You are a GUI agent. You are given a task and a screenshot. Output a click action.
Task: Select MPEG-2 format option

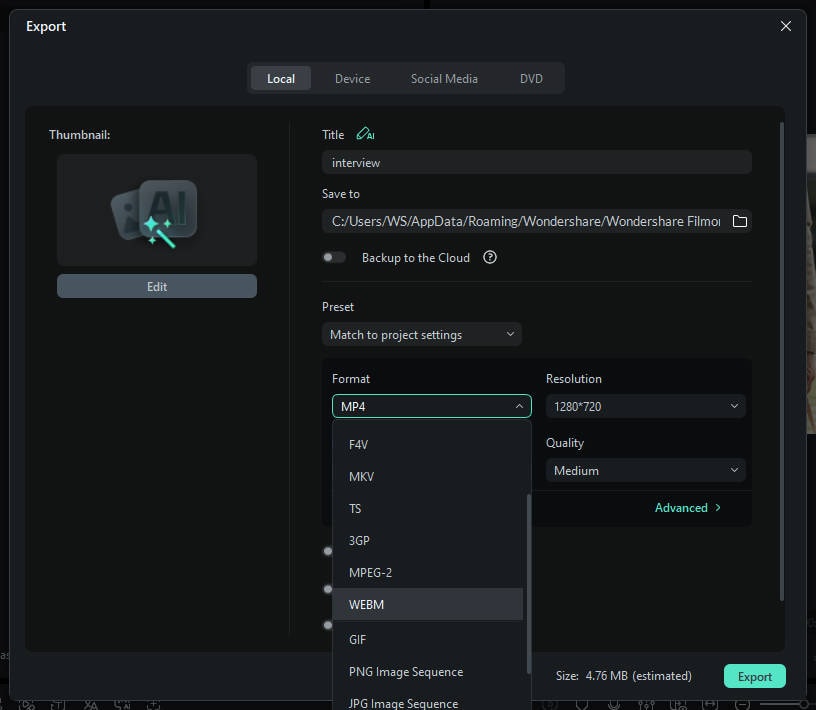click(428, 573)
